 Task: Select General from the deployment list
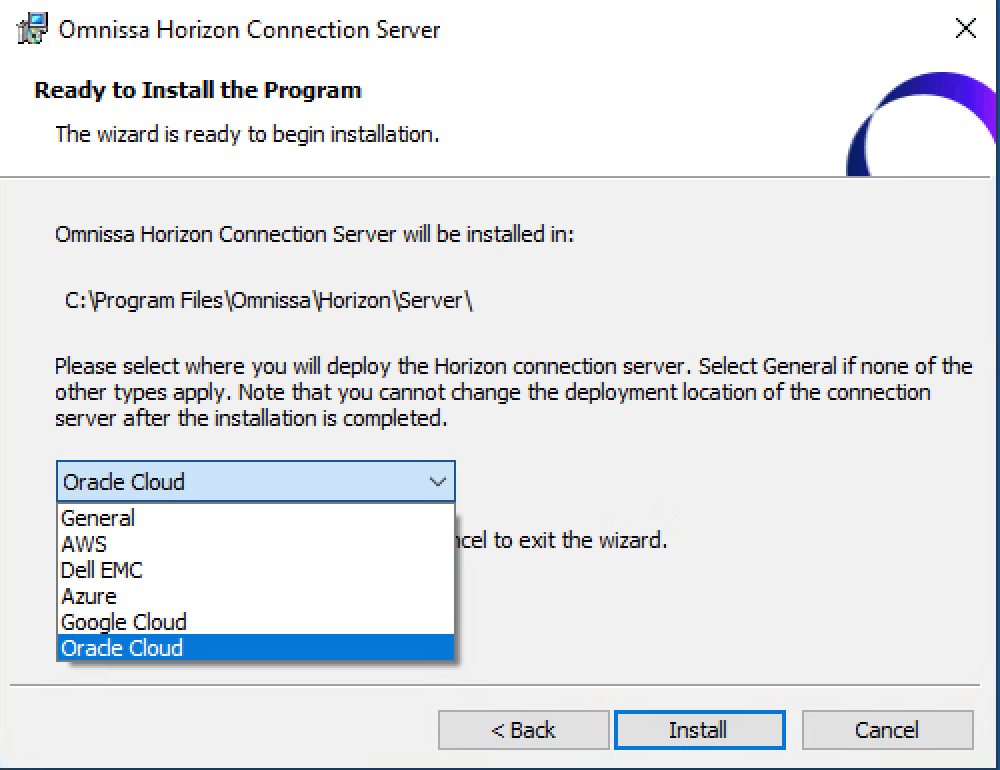[256, 518]
